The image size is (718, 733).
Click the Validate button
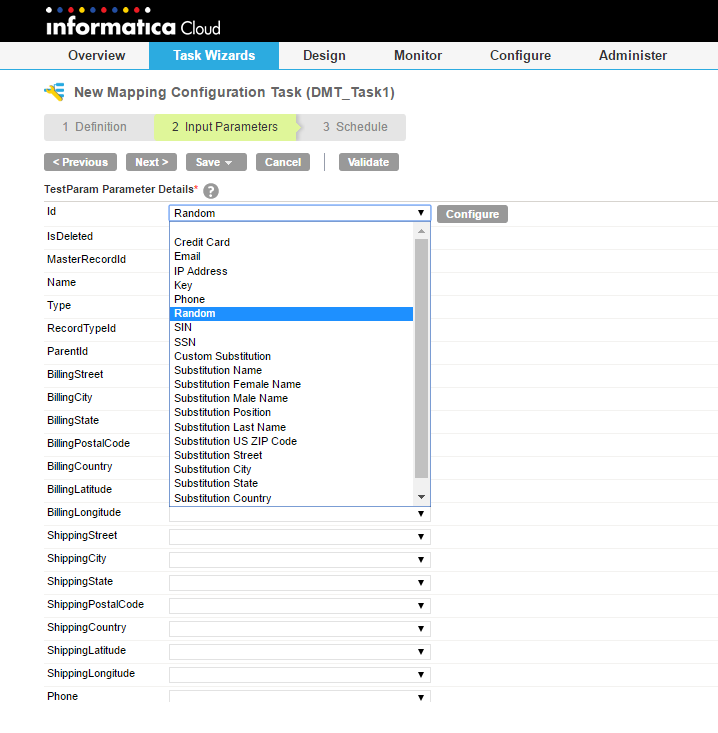368,162
